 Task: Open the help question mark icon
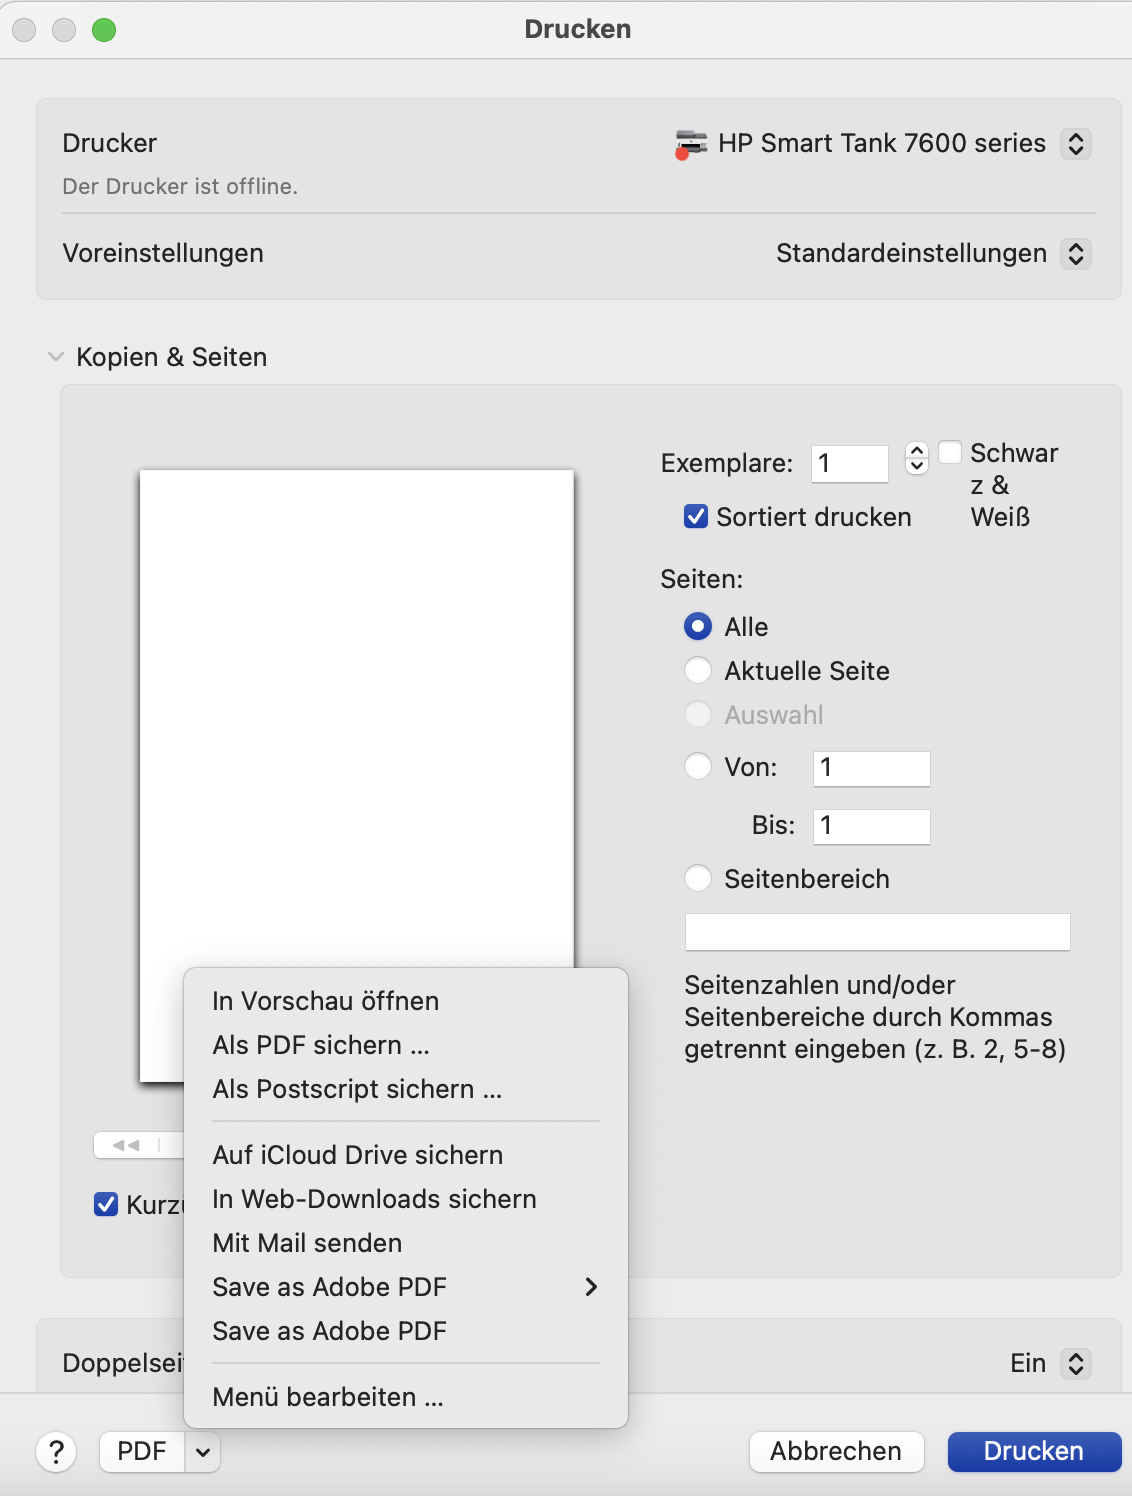(x=57, y=1452)
